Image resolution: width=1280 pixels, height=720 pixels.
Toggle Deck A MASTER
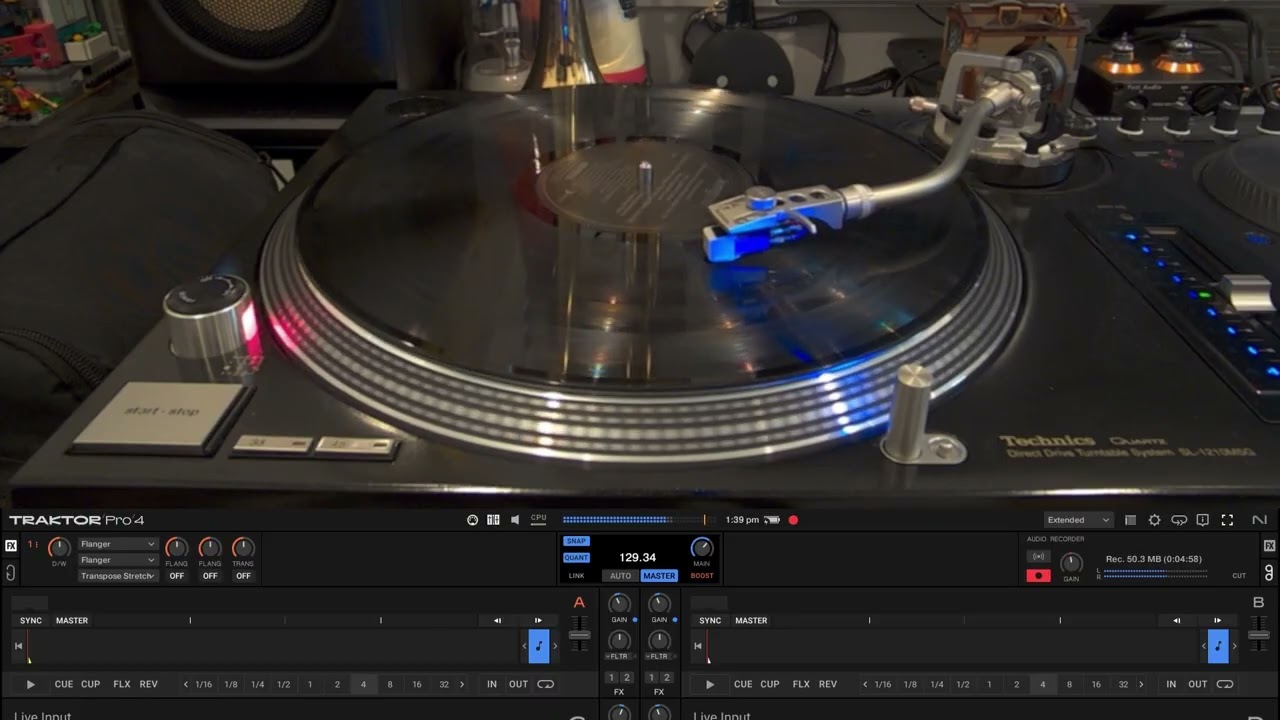pyautogui.click(x=72, y=621)
